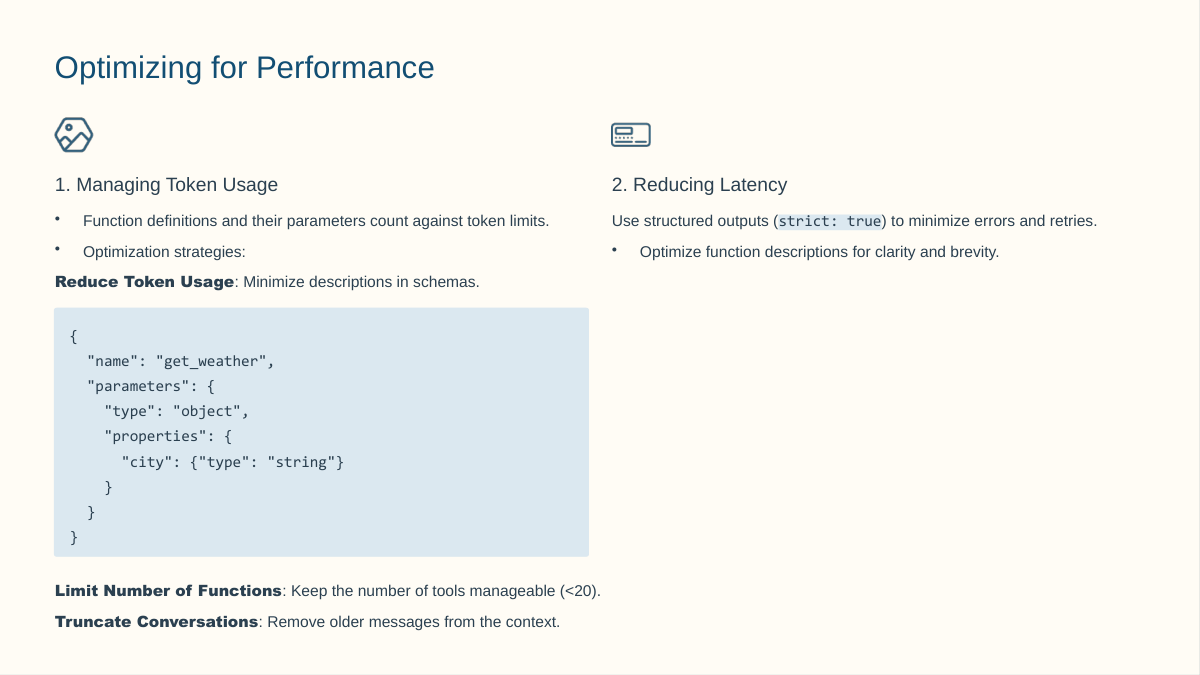Click the 'Use structured outputs' sentence
This screenshot has width=1200, height=675.
(854, 221)
